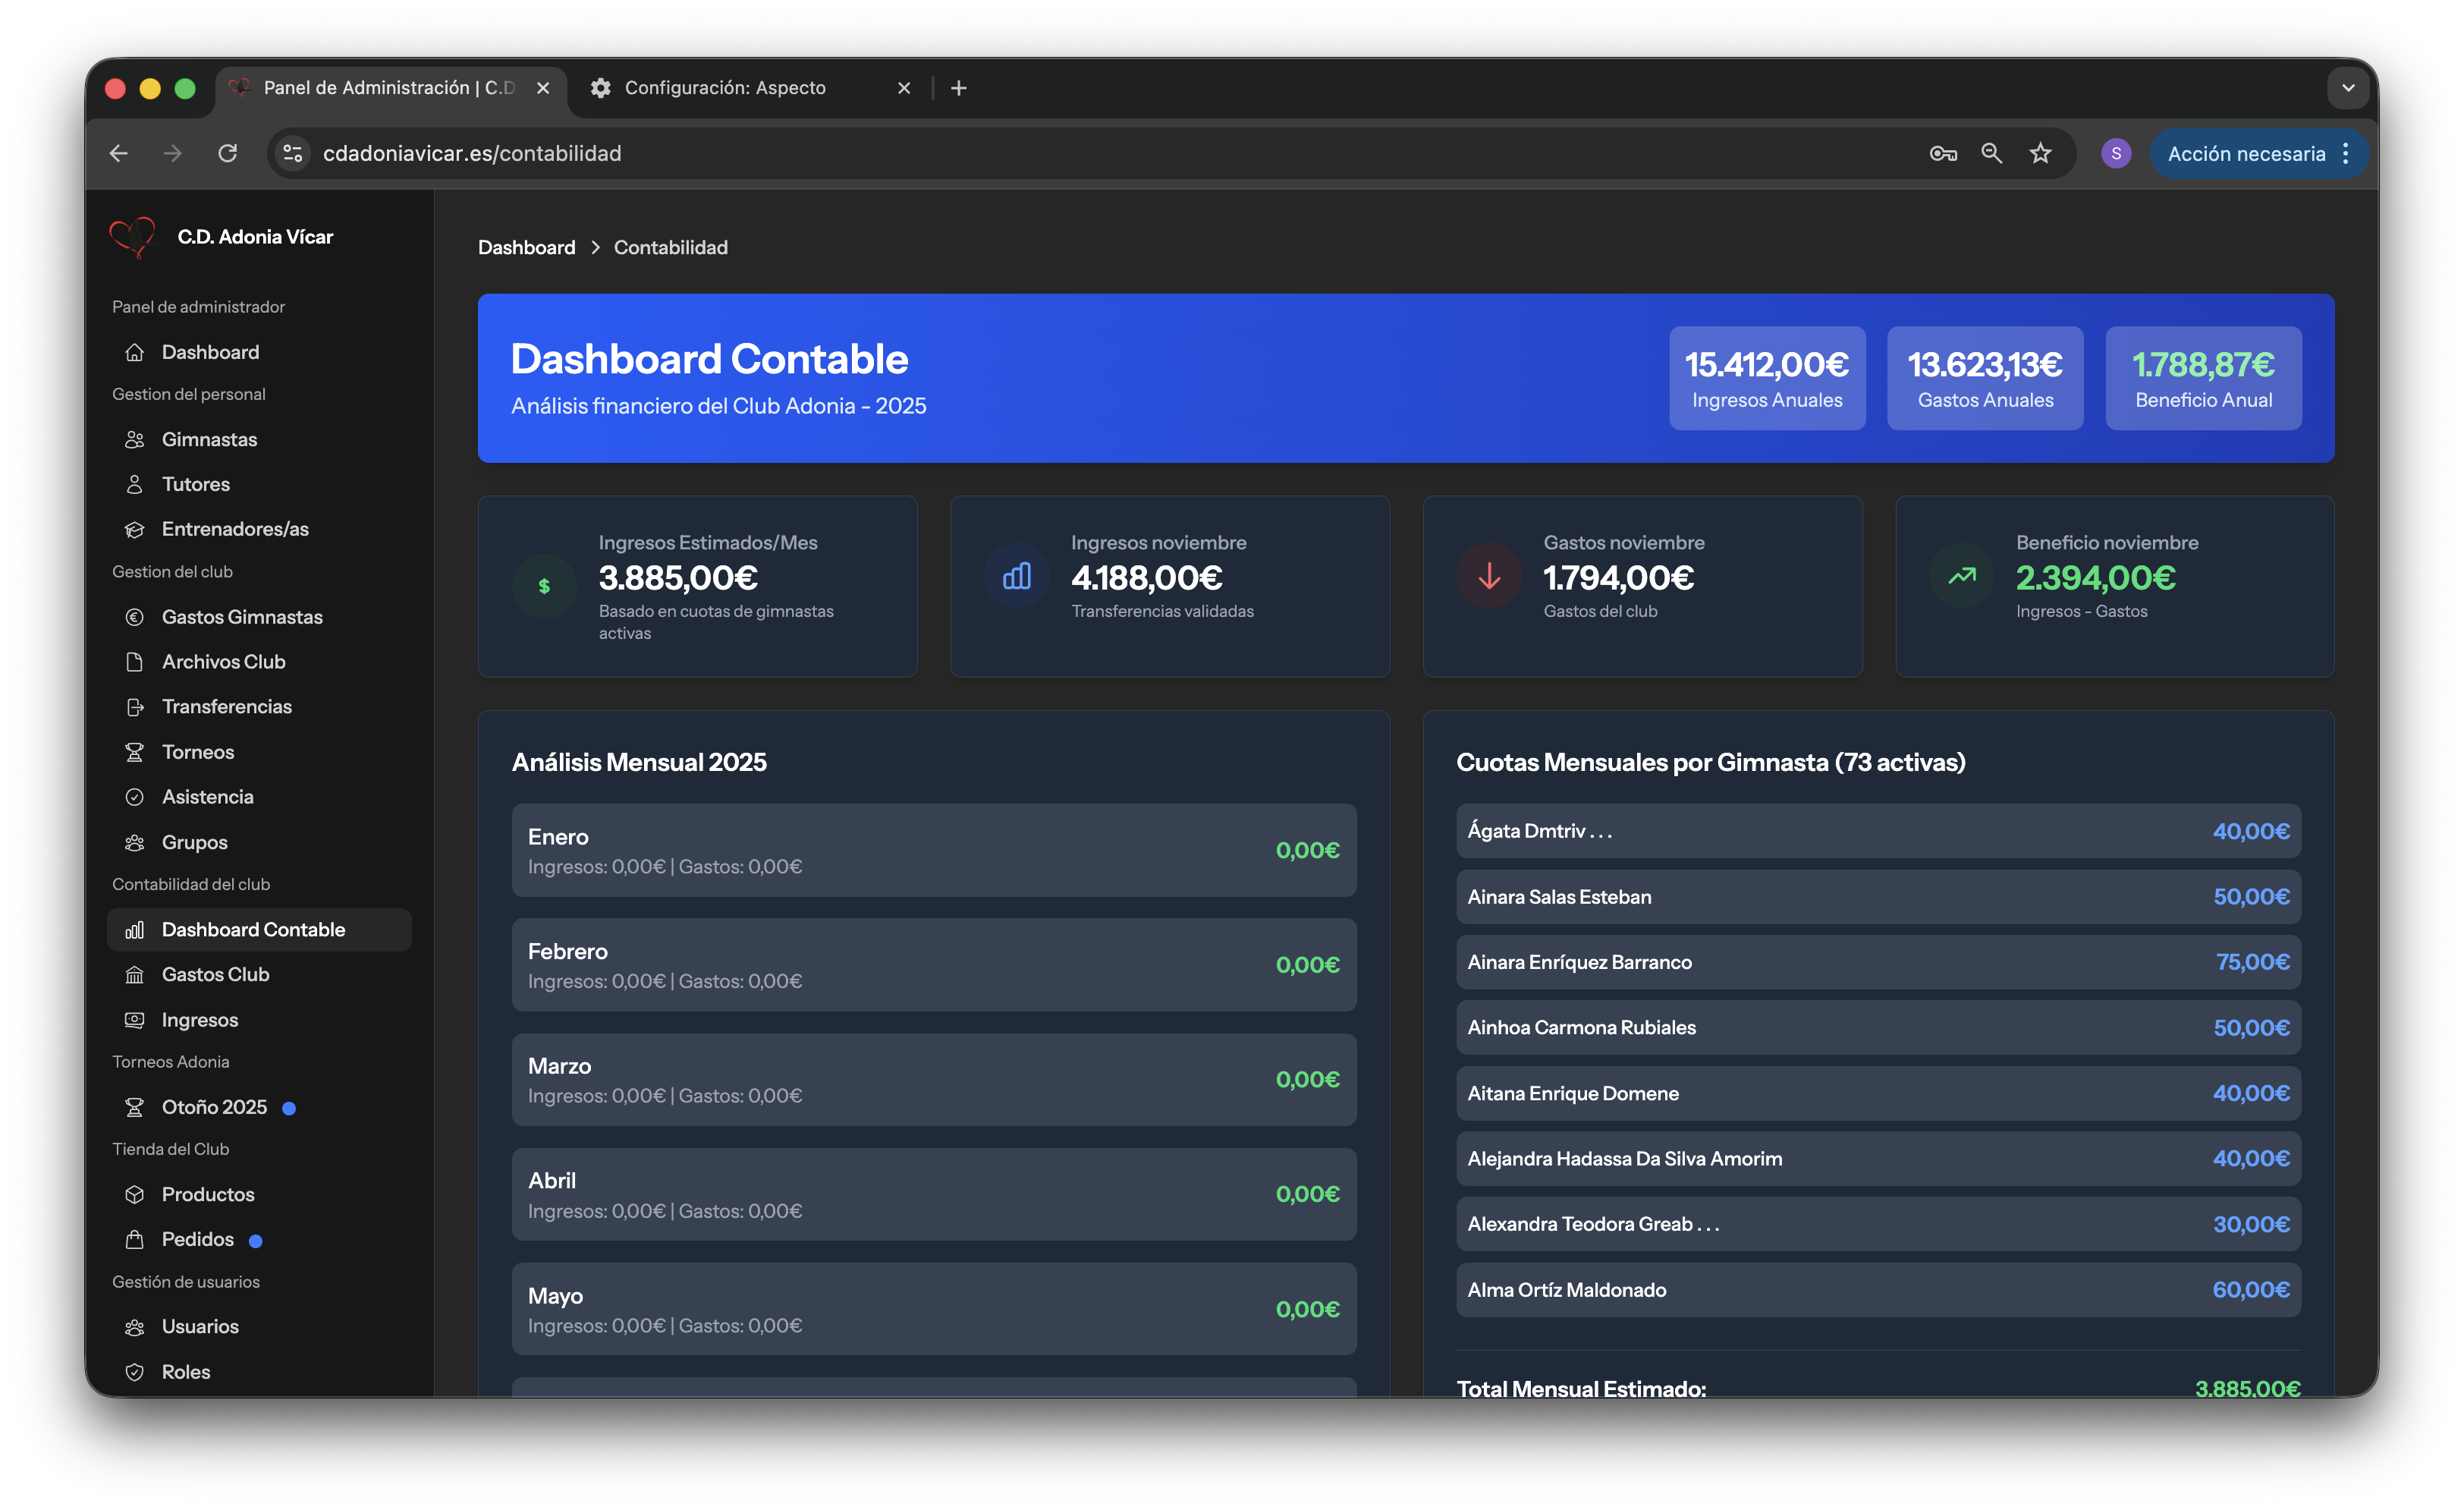Image resolution: width=2464 pixels, height=1510 pixels.
Task: Click the Acción necesaria button
Action: (x=2246, y=153)
